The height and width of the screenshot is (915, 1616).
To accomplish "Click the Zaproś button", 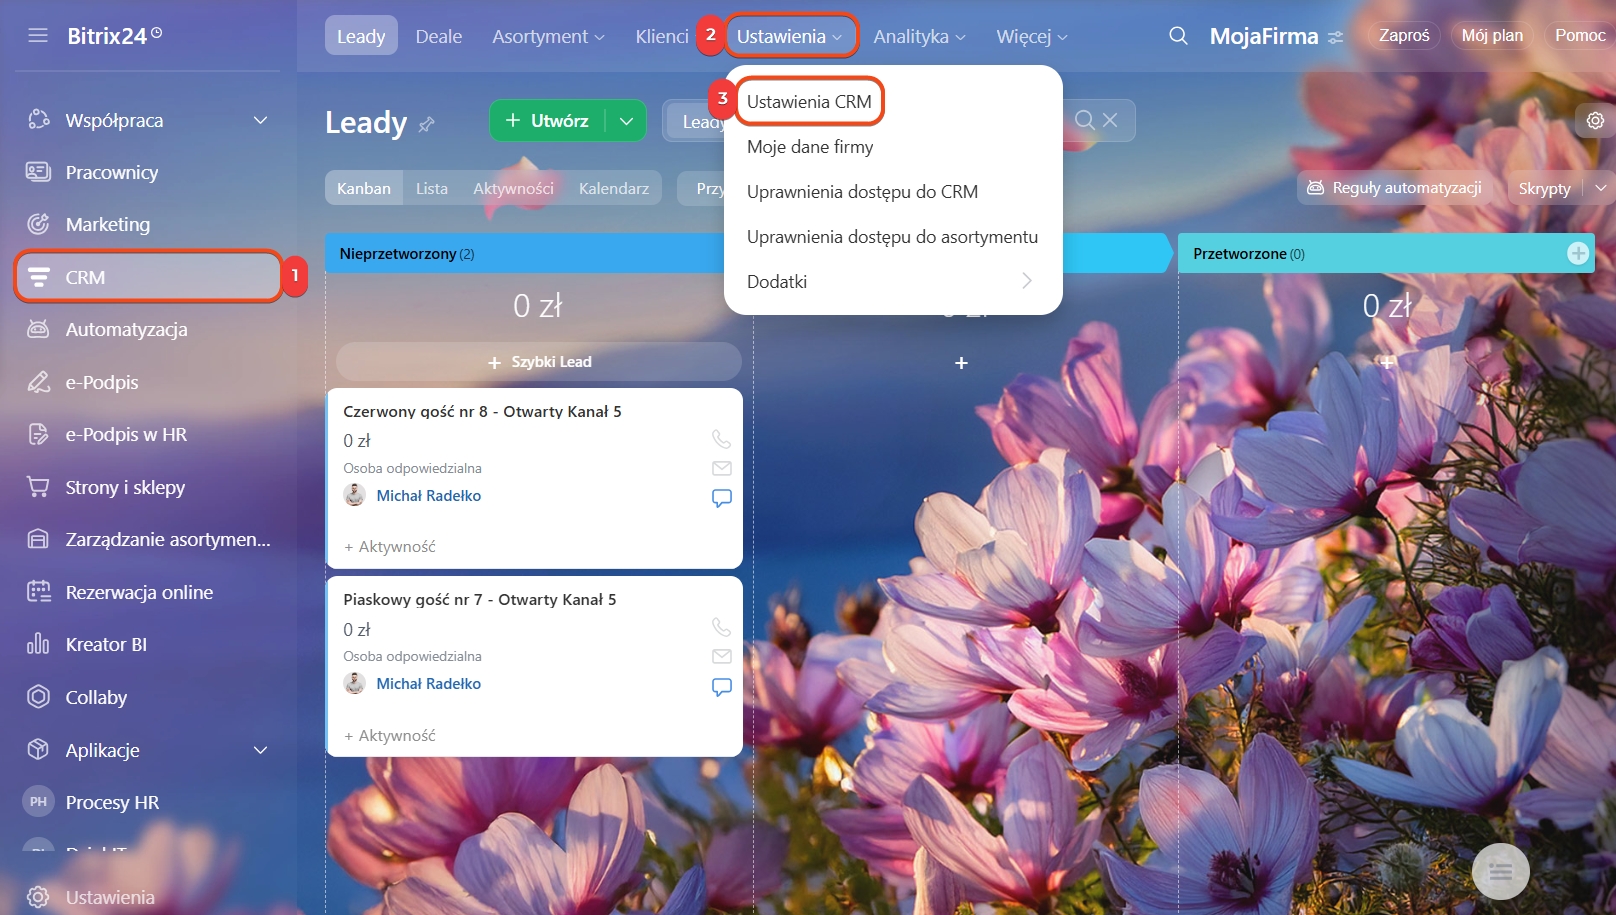I will [1404, 36].
